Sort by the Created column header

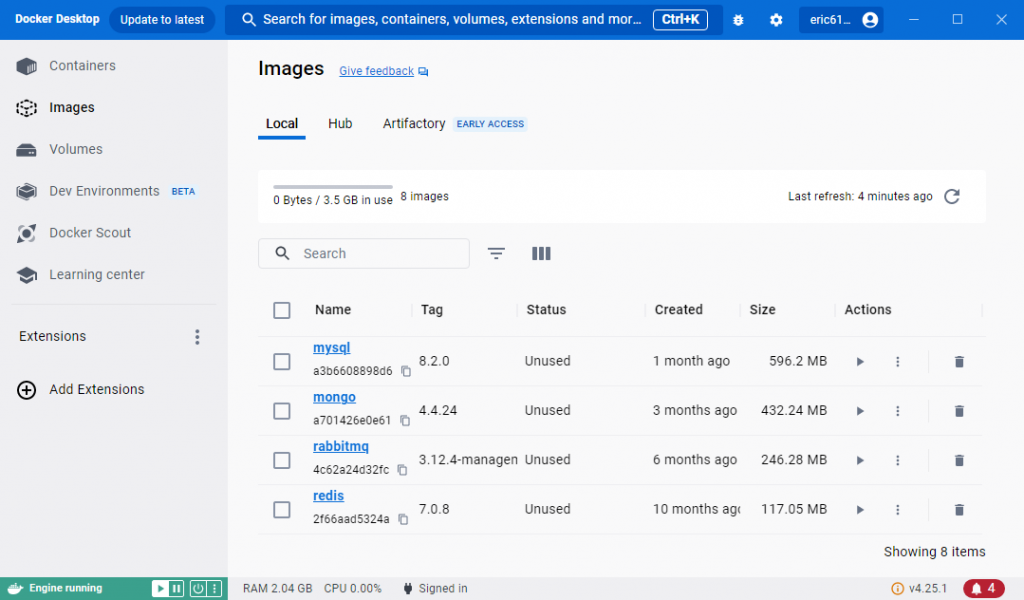pos(679,309)
